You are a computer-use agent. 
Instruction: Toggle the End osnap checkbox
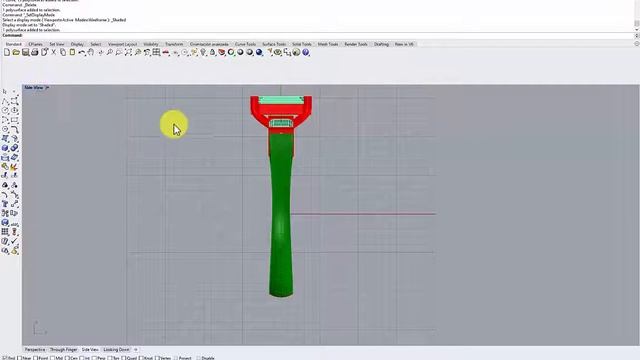4,358
